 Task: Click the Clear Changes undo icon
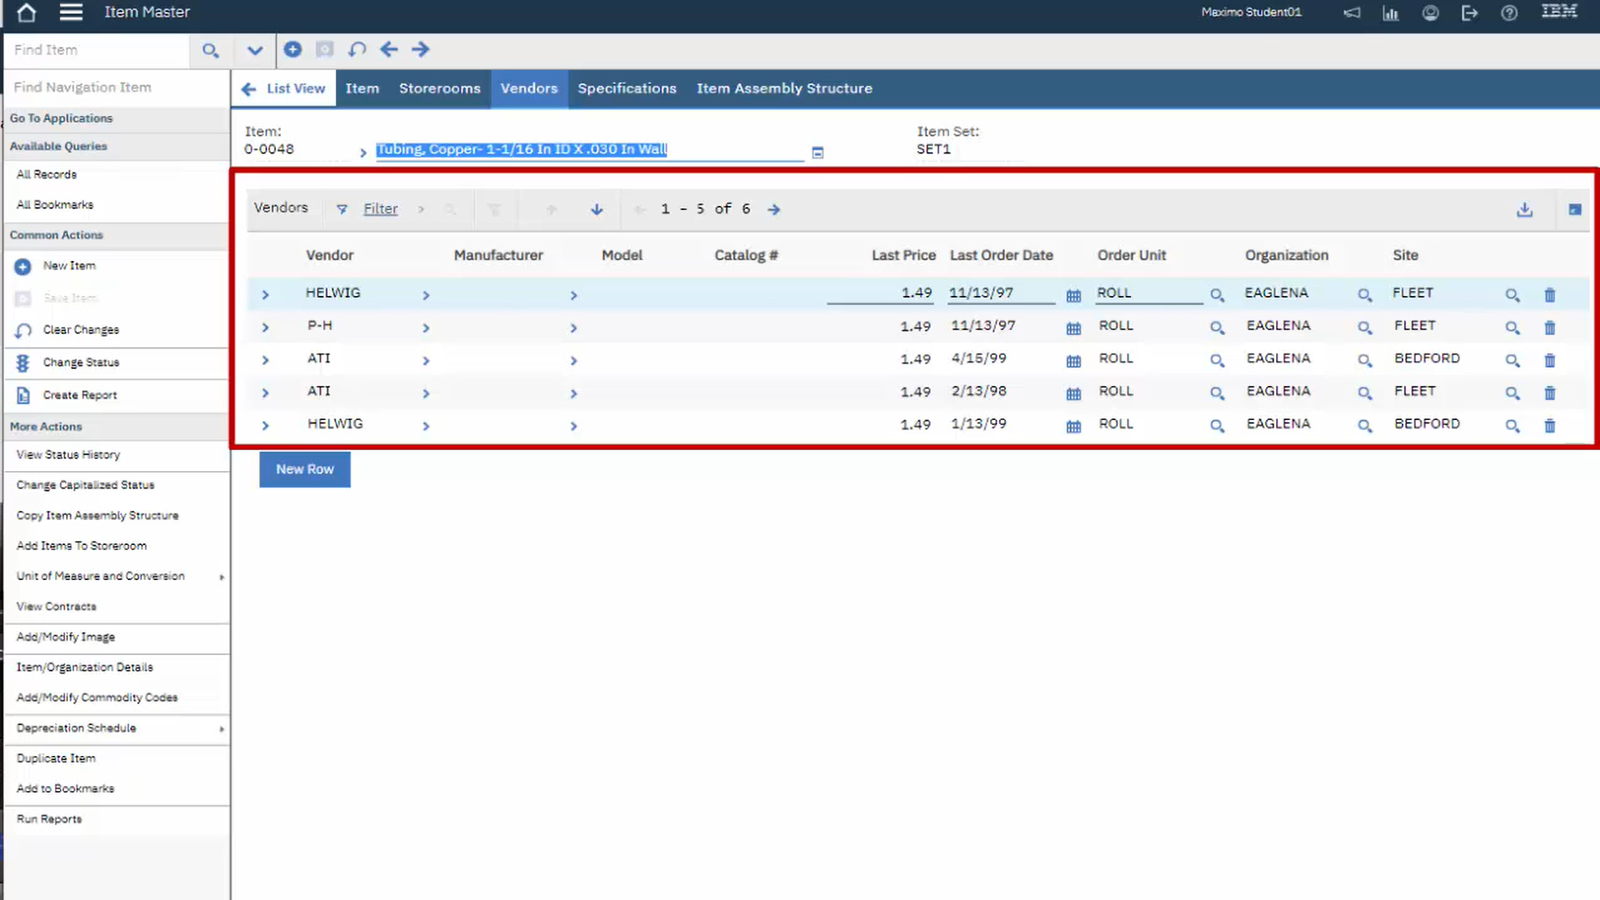point(22,330)
